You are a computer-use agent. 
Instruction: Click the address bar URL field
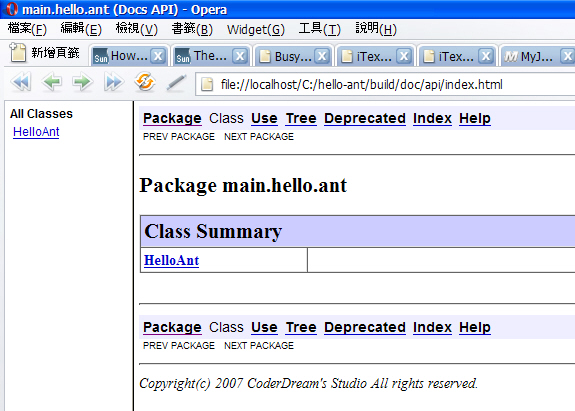385,85
